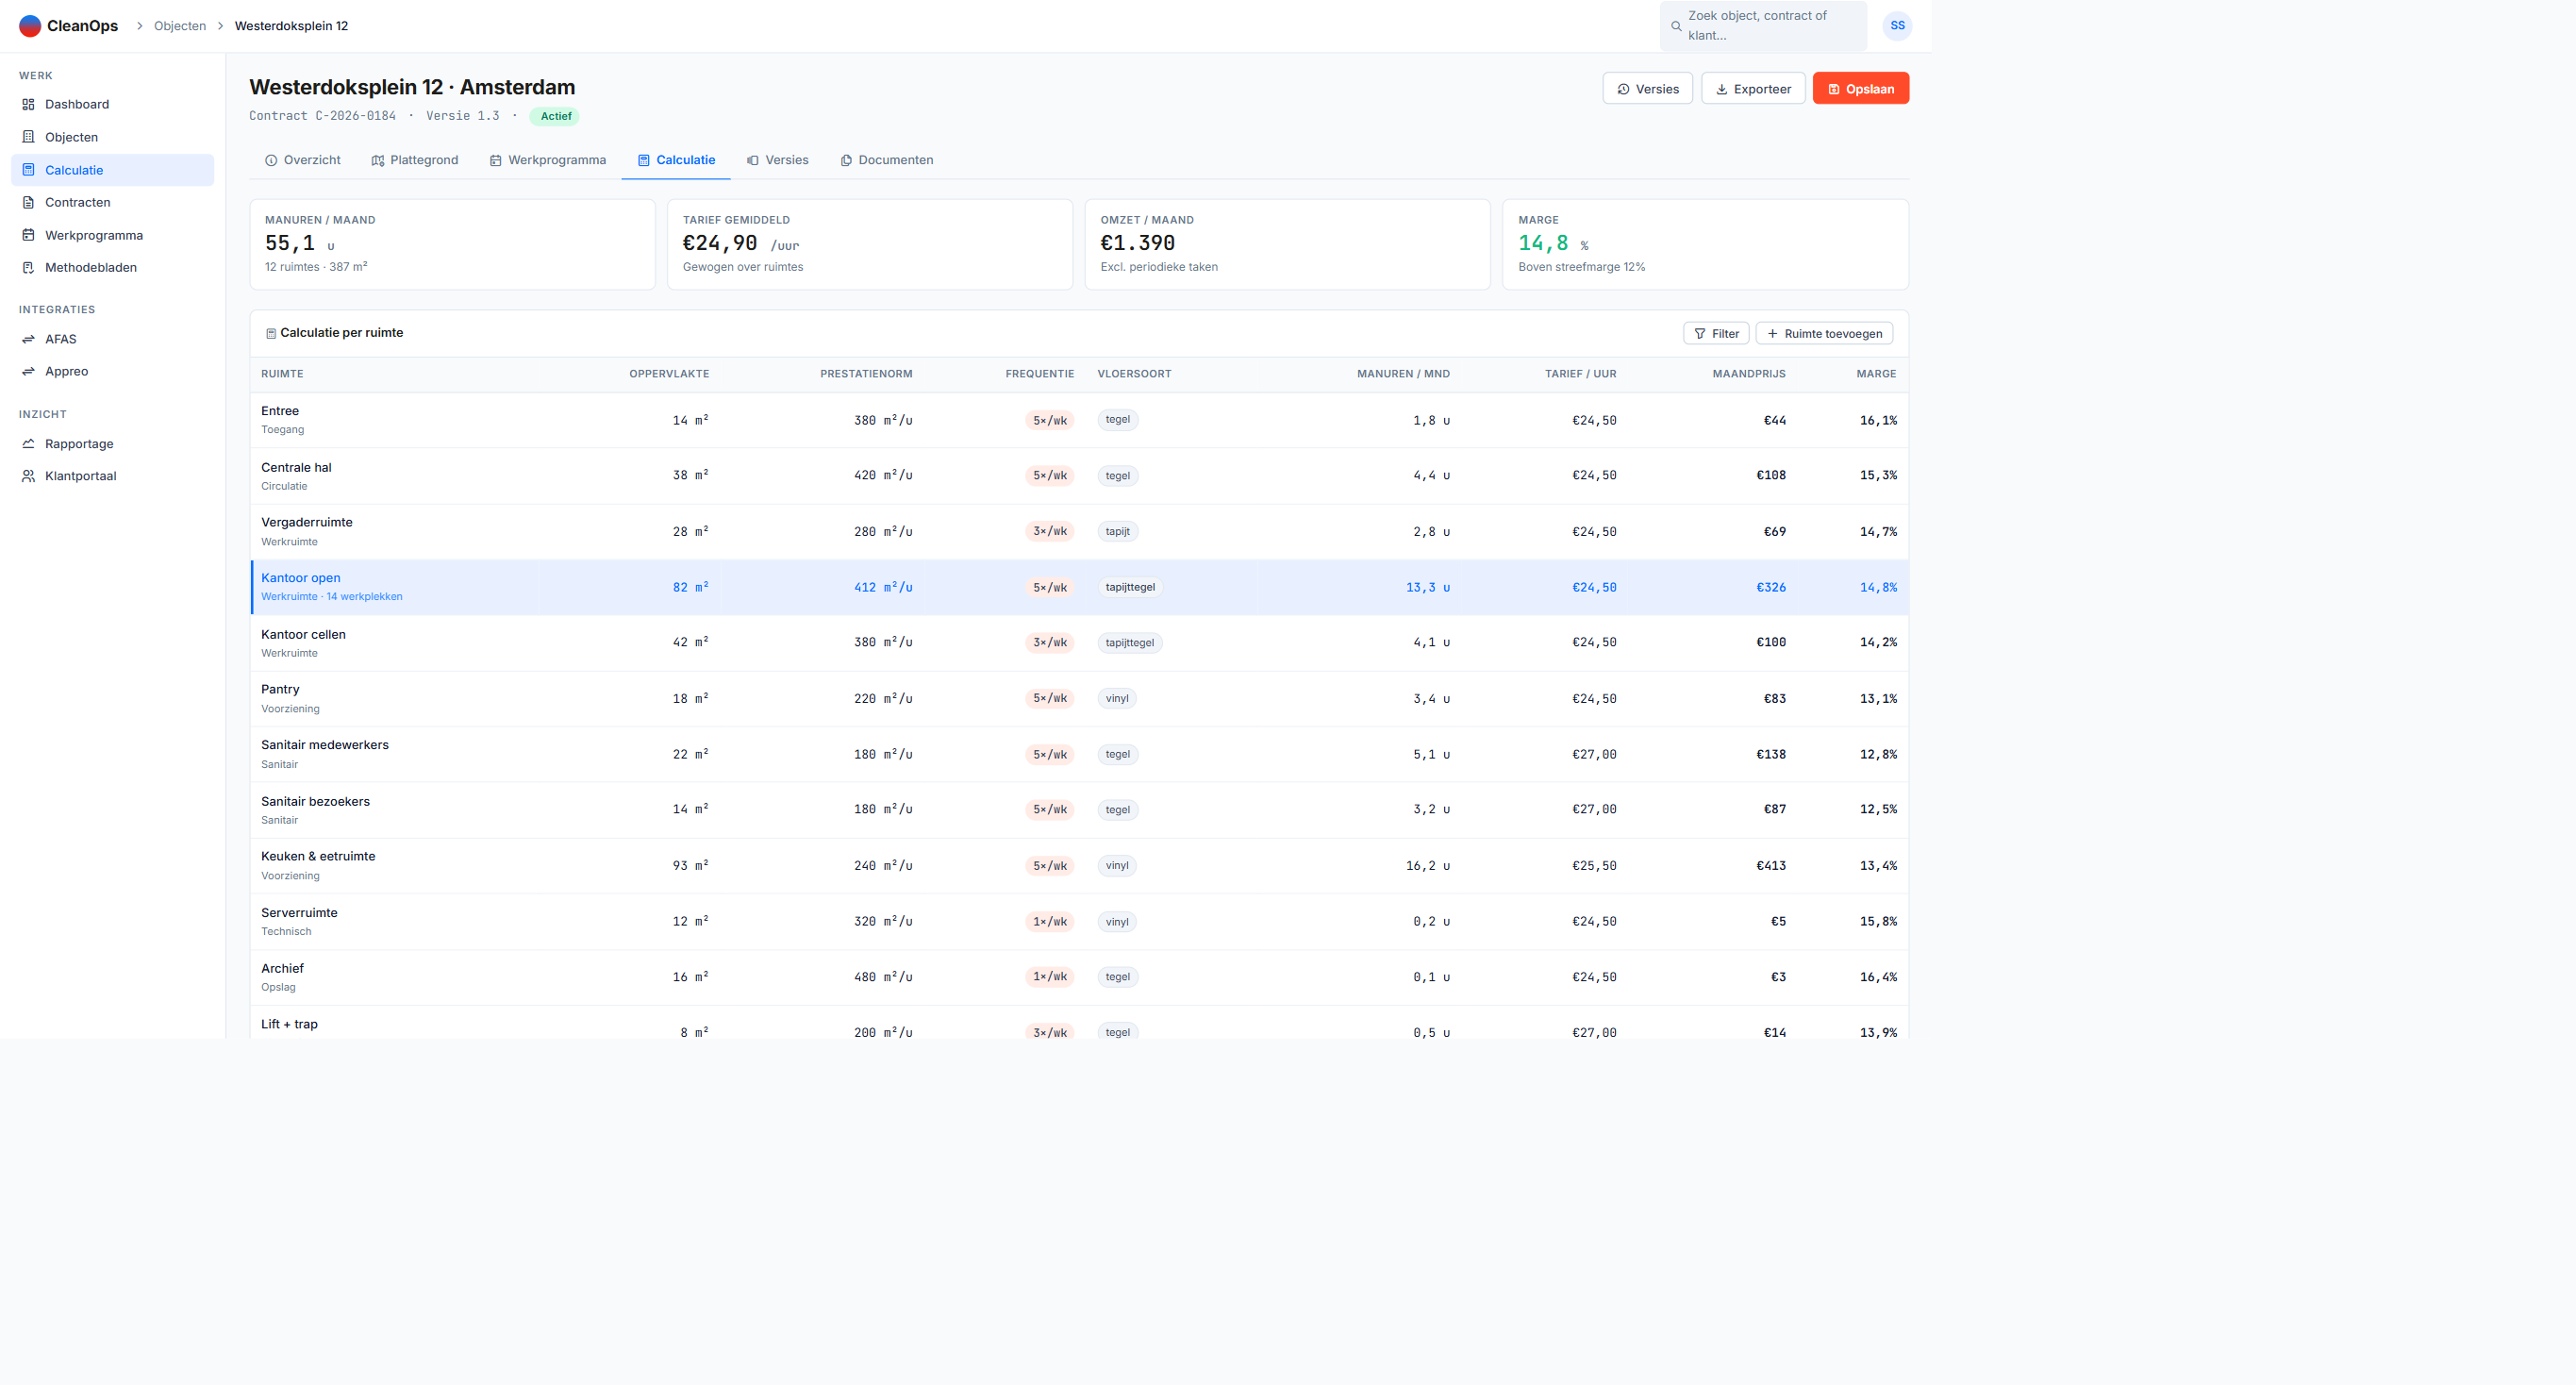This screenshot has width=2576, height=1385.
Task: Click the Actief status badge
Action: (x=555, y=116)
